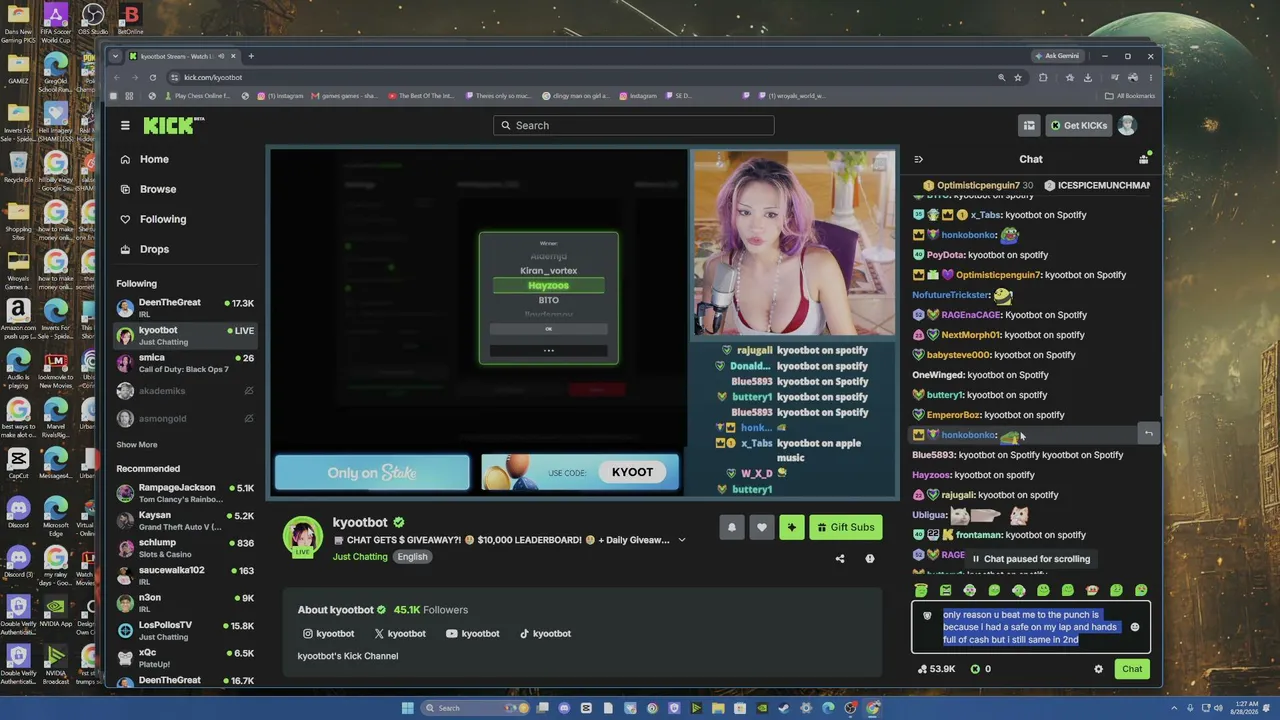Click the chat identity badge icon

pyautogui.click(x=927, y=616)
